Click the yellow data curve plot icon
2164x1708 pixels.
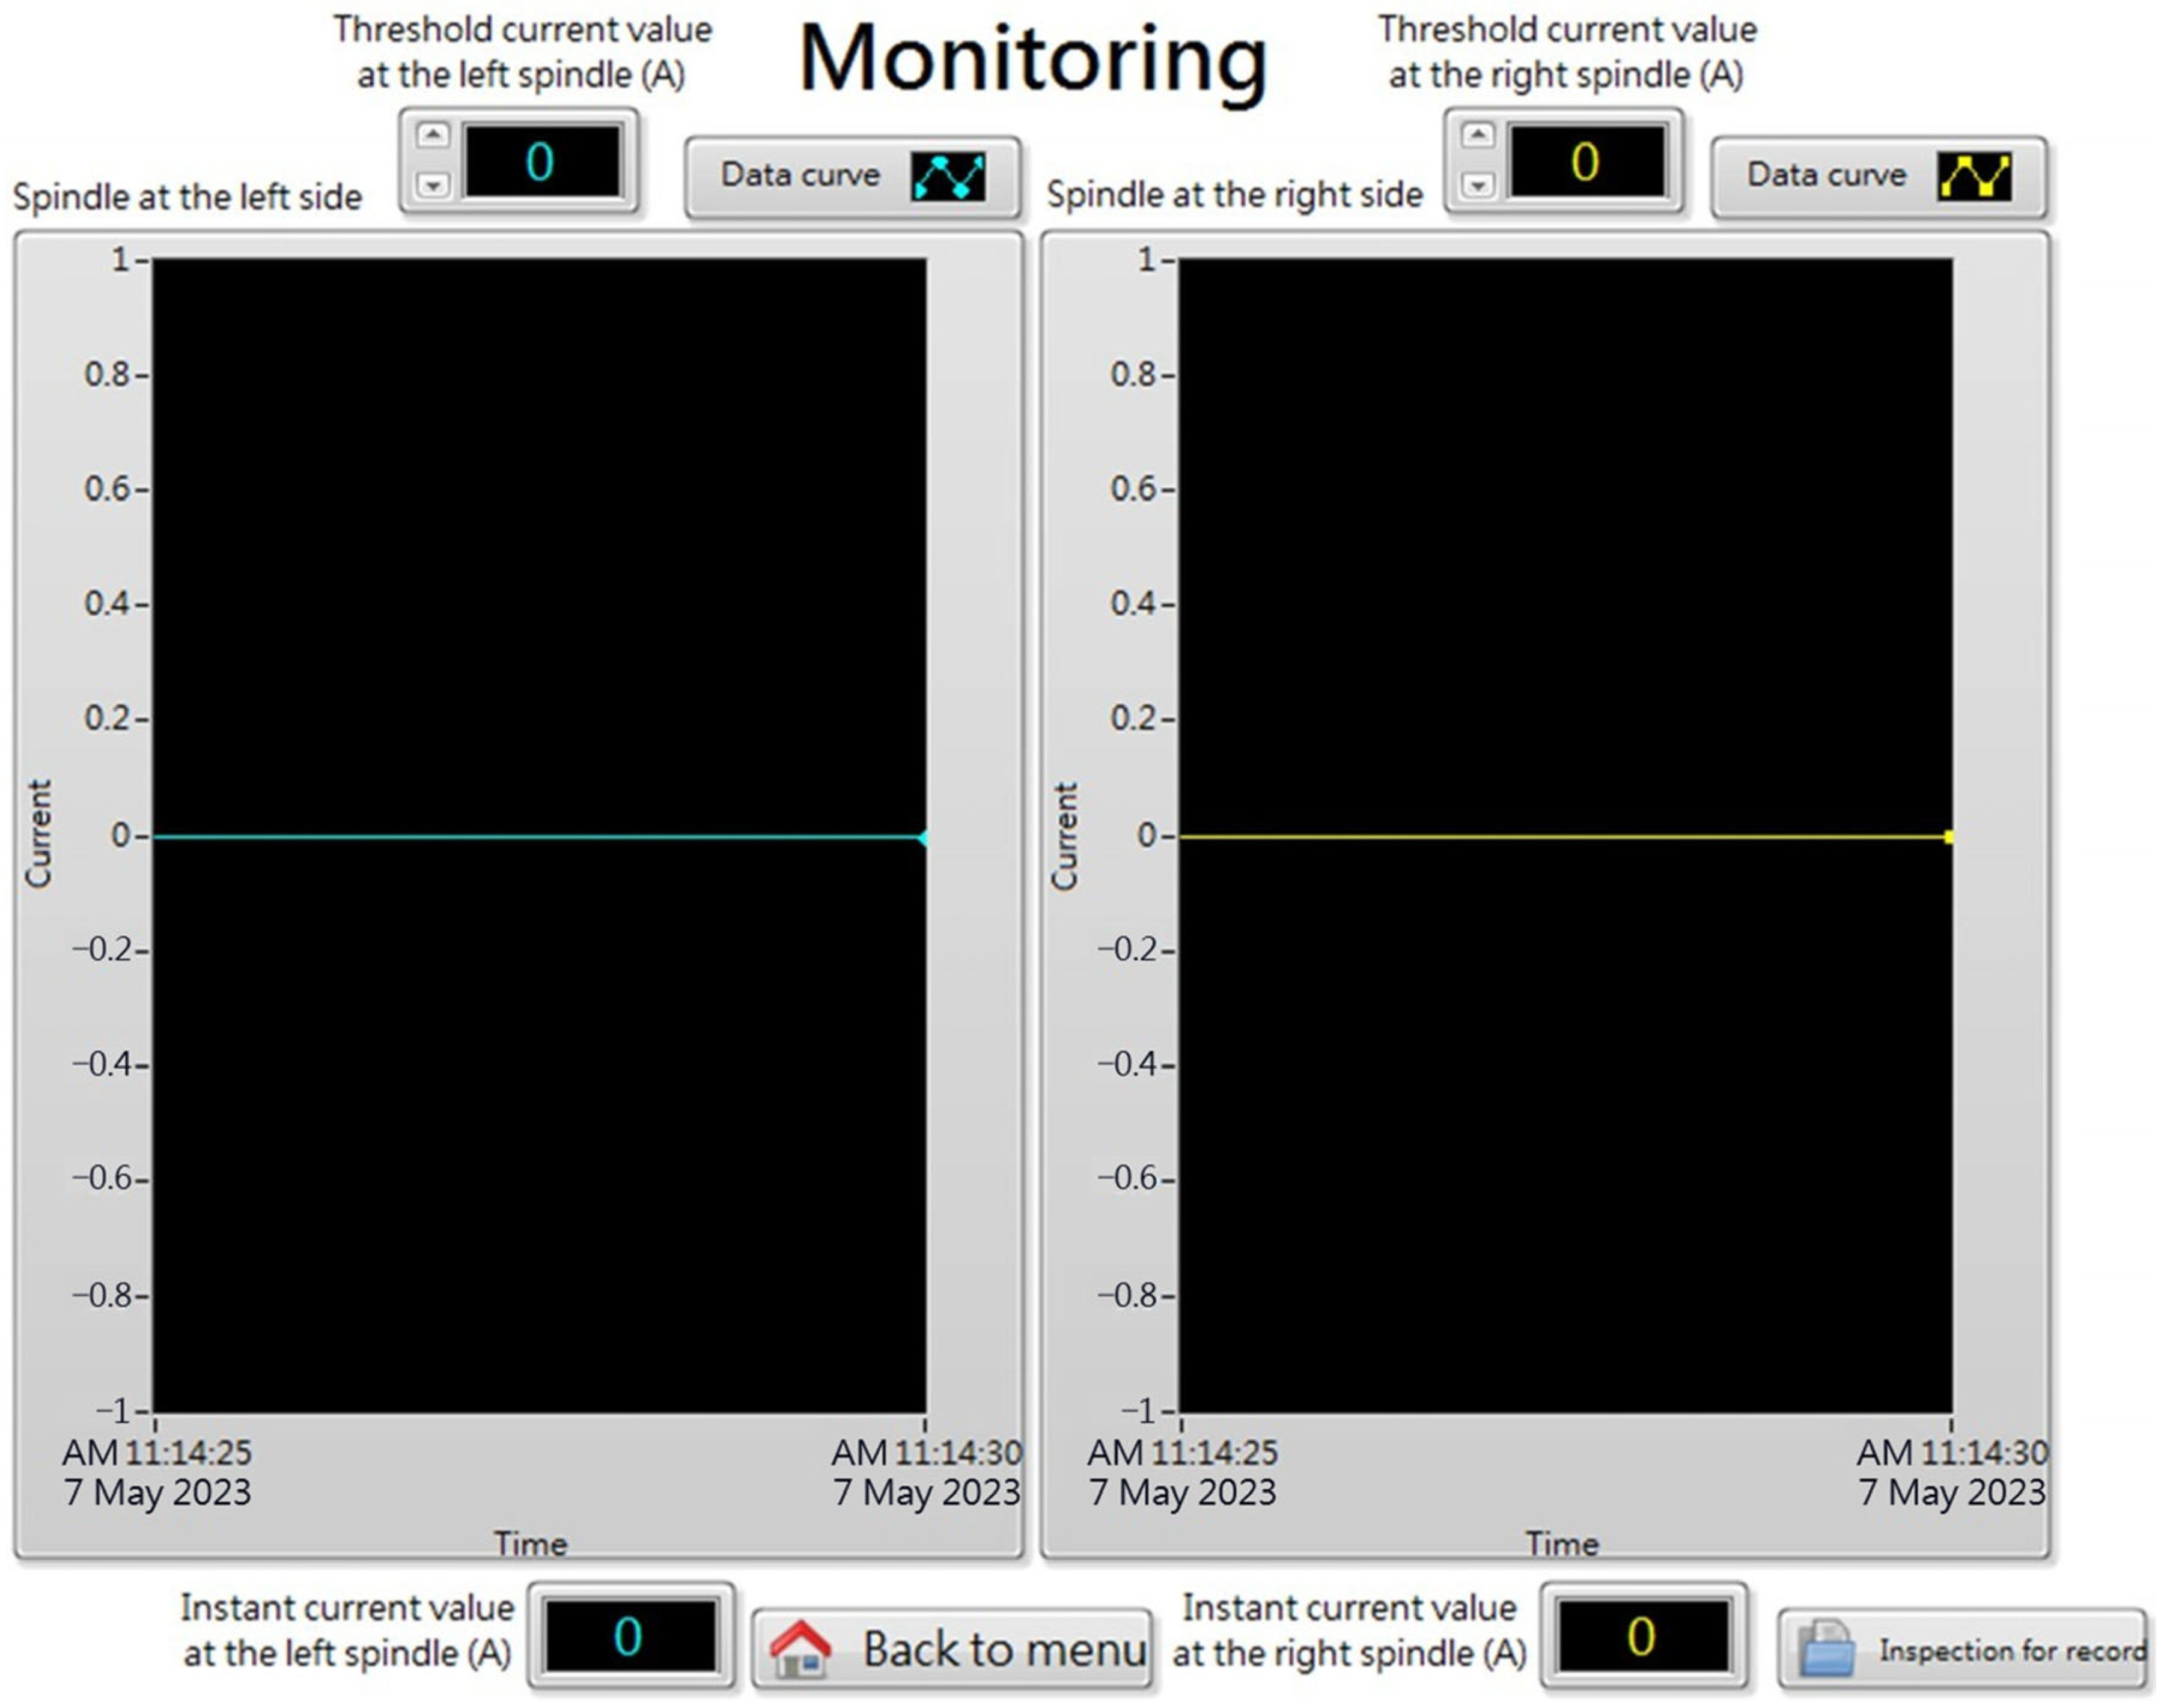pyautogui.click(x=1974, y=177)
